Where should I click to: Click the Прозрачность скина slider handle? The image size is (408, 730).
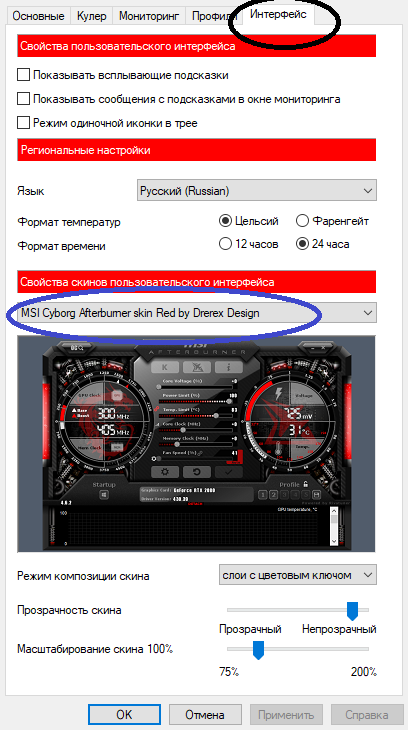pyautogui.click(x=353, y=611)
